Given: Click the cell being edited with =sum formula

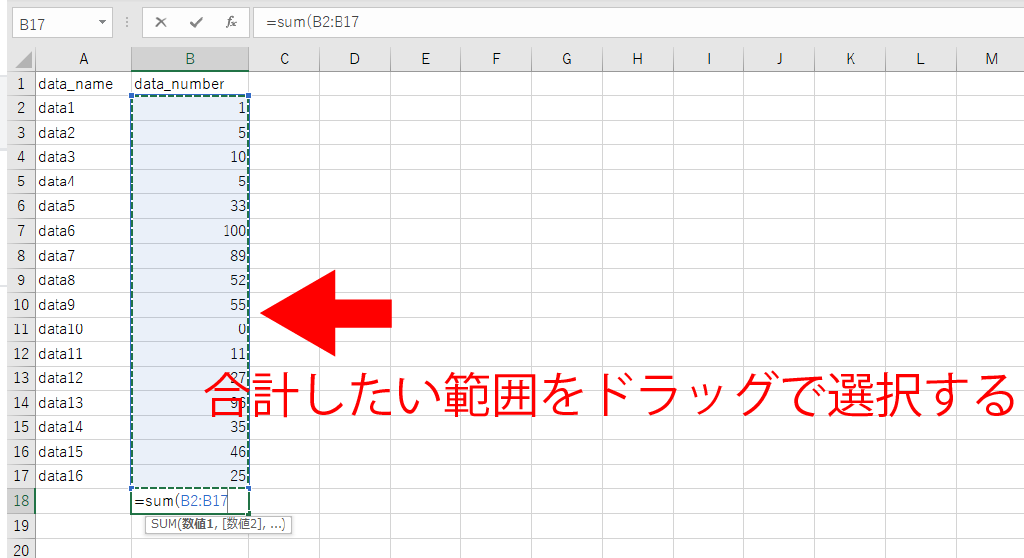Looking at the screenshot, I should (189, 501).
